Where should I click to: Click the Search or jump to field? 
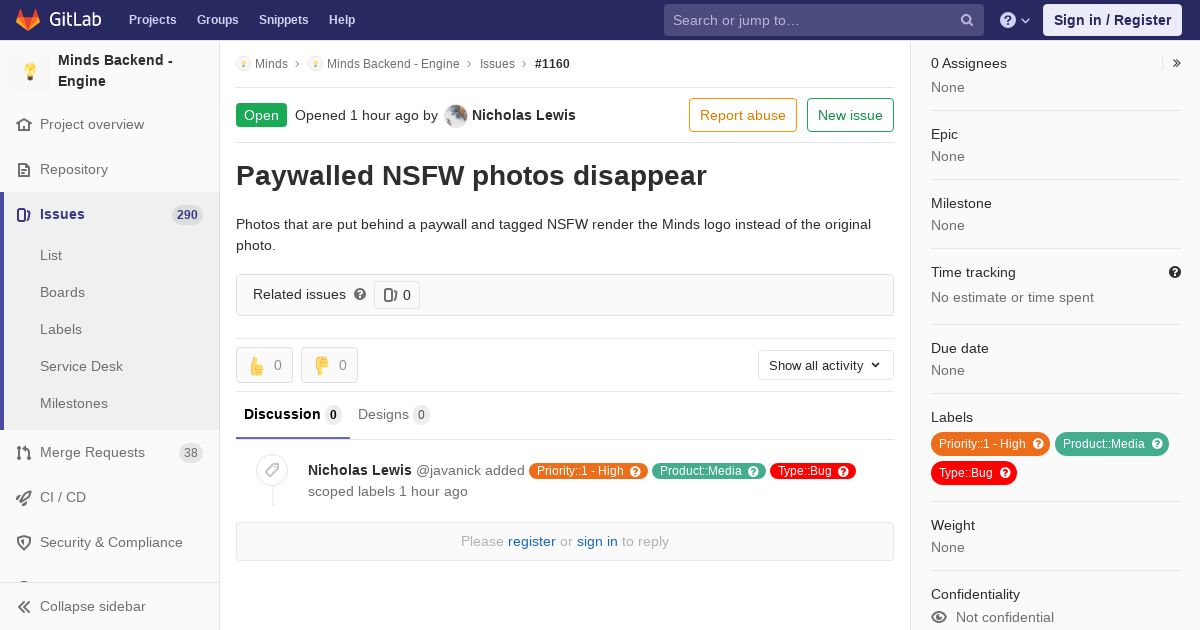(x=823, y=20)
